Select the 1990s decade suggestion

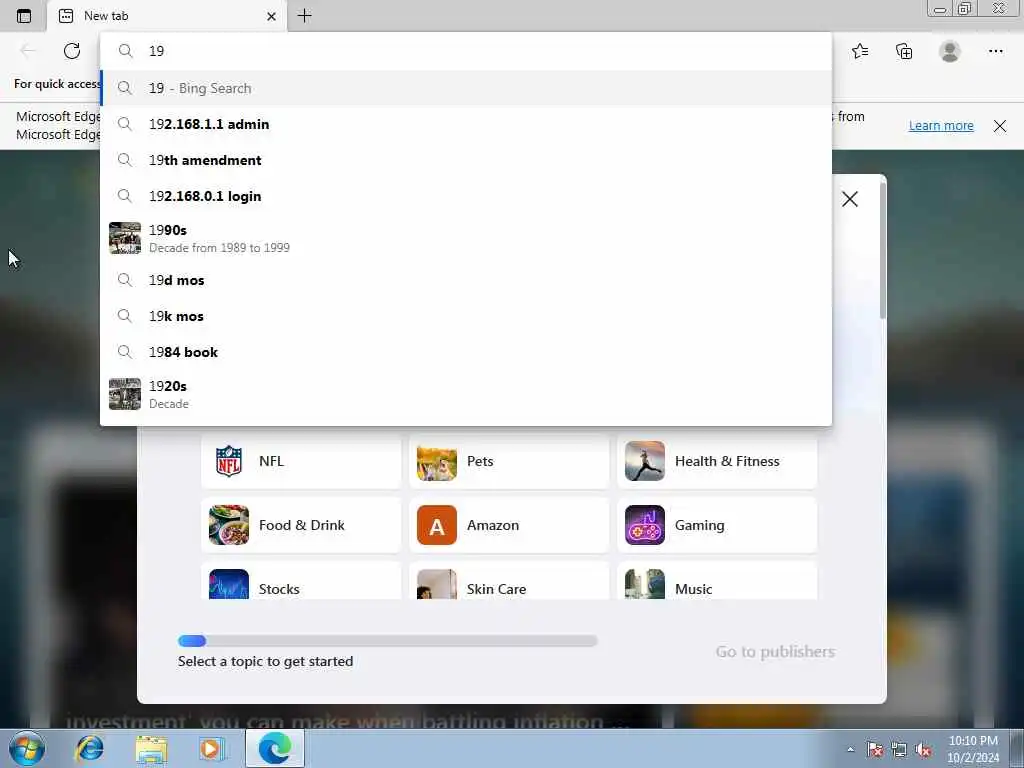[466, 238]
